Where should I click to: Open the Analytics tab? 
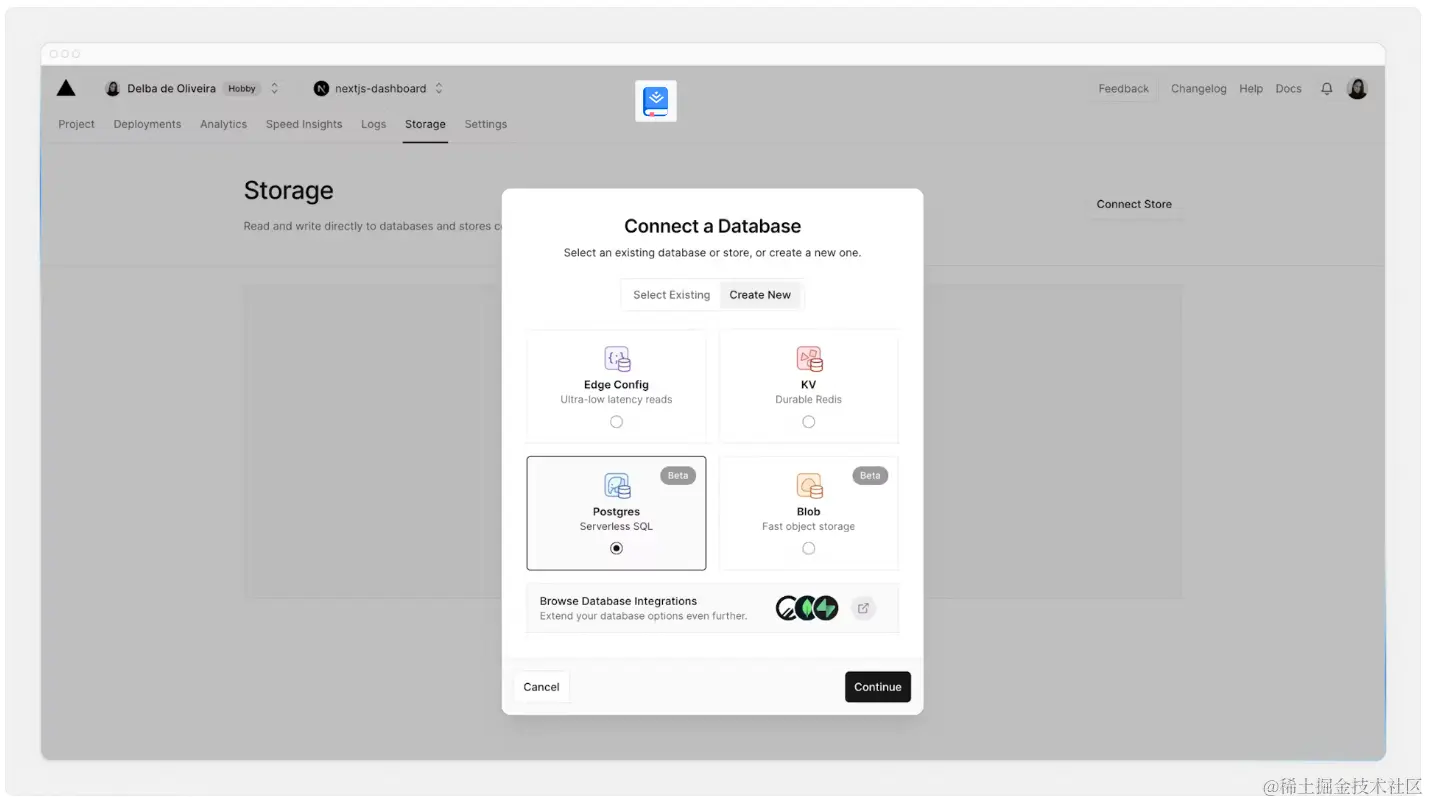pyautogui.click(x=223, y=124)
